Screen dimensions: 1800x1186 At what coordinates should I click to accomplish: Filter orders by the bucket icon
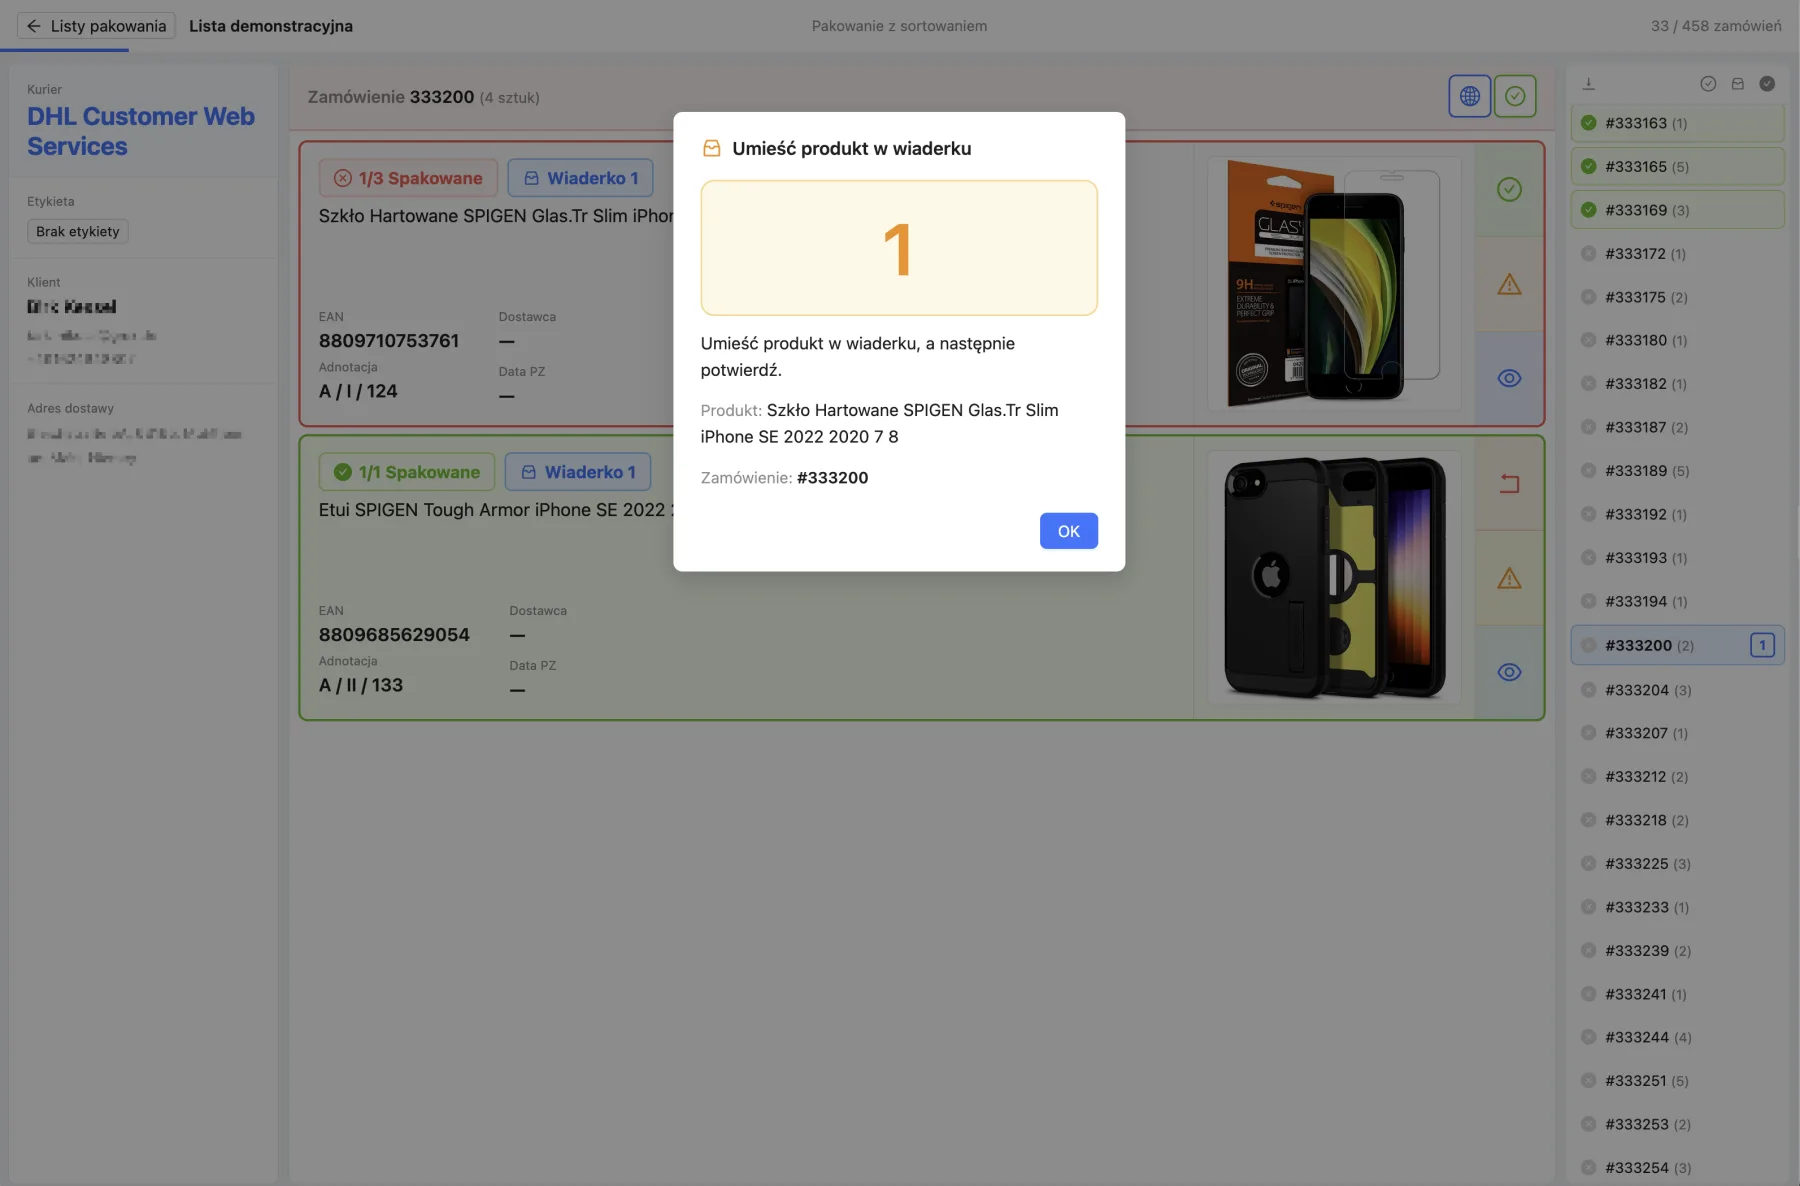(1738, 84)
